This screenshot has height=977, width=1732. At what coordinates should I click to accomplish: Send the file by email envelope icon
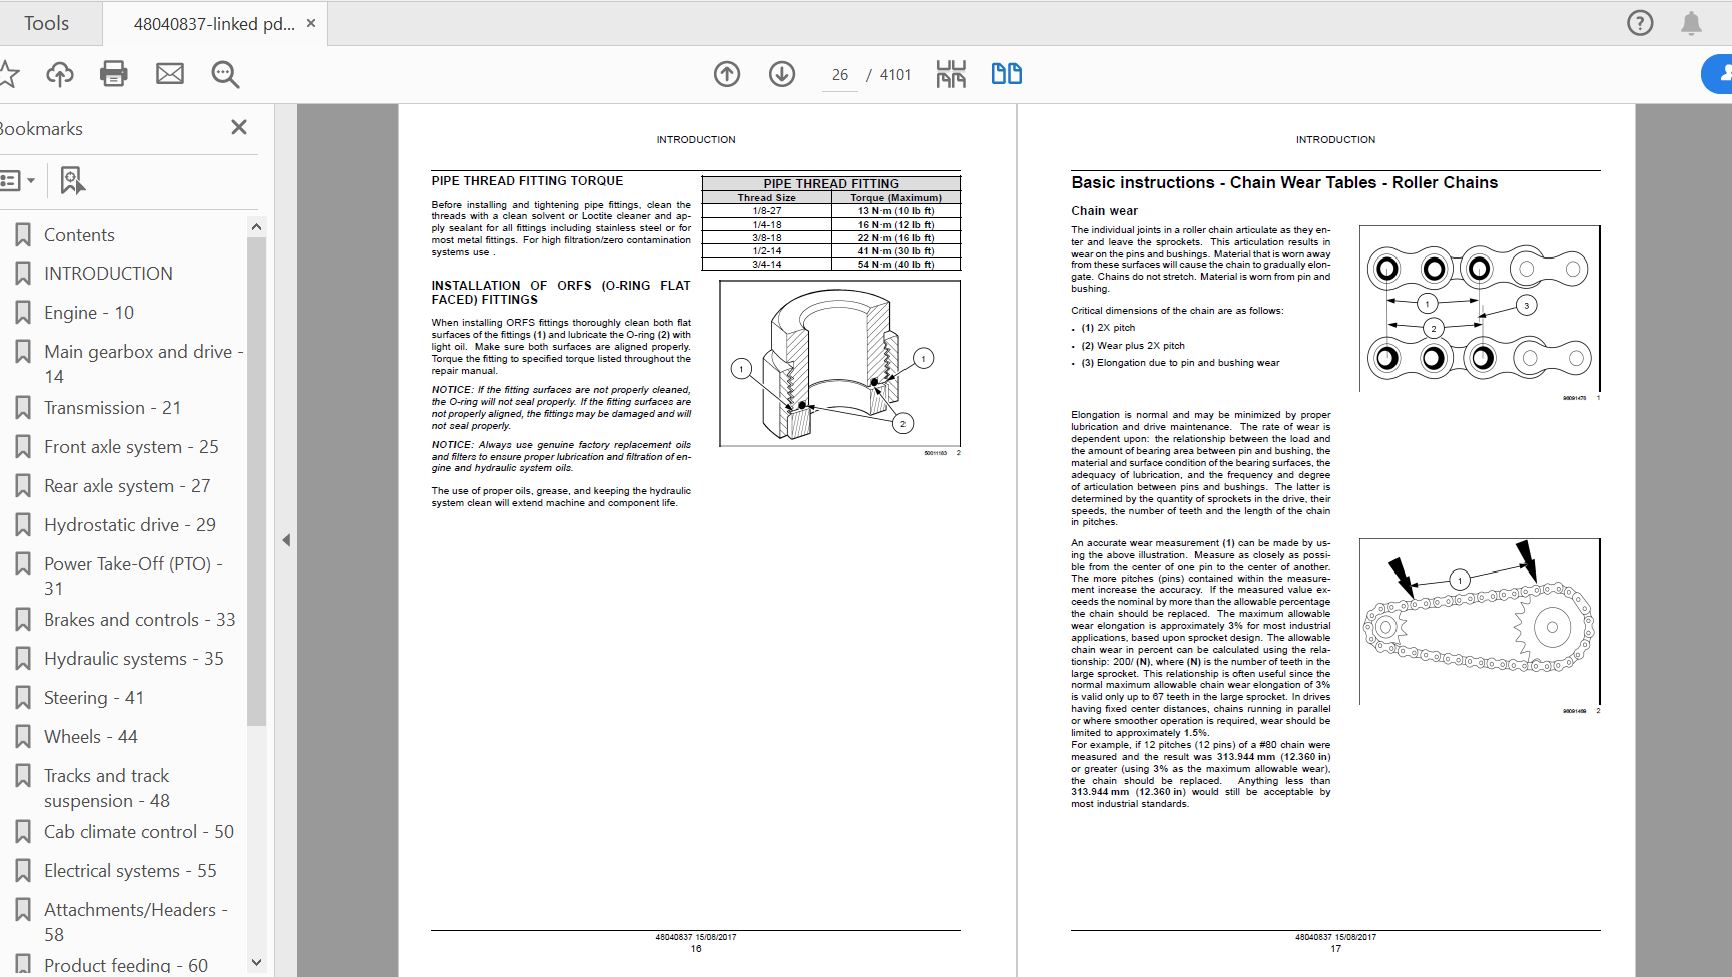[x=170, y=74]
